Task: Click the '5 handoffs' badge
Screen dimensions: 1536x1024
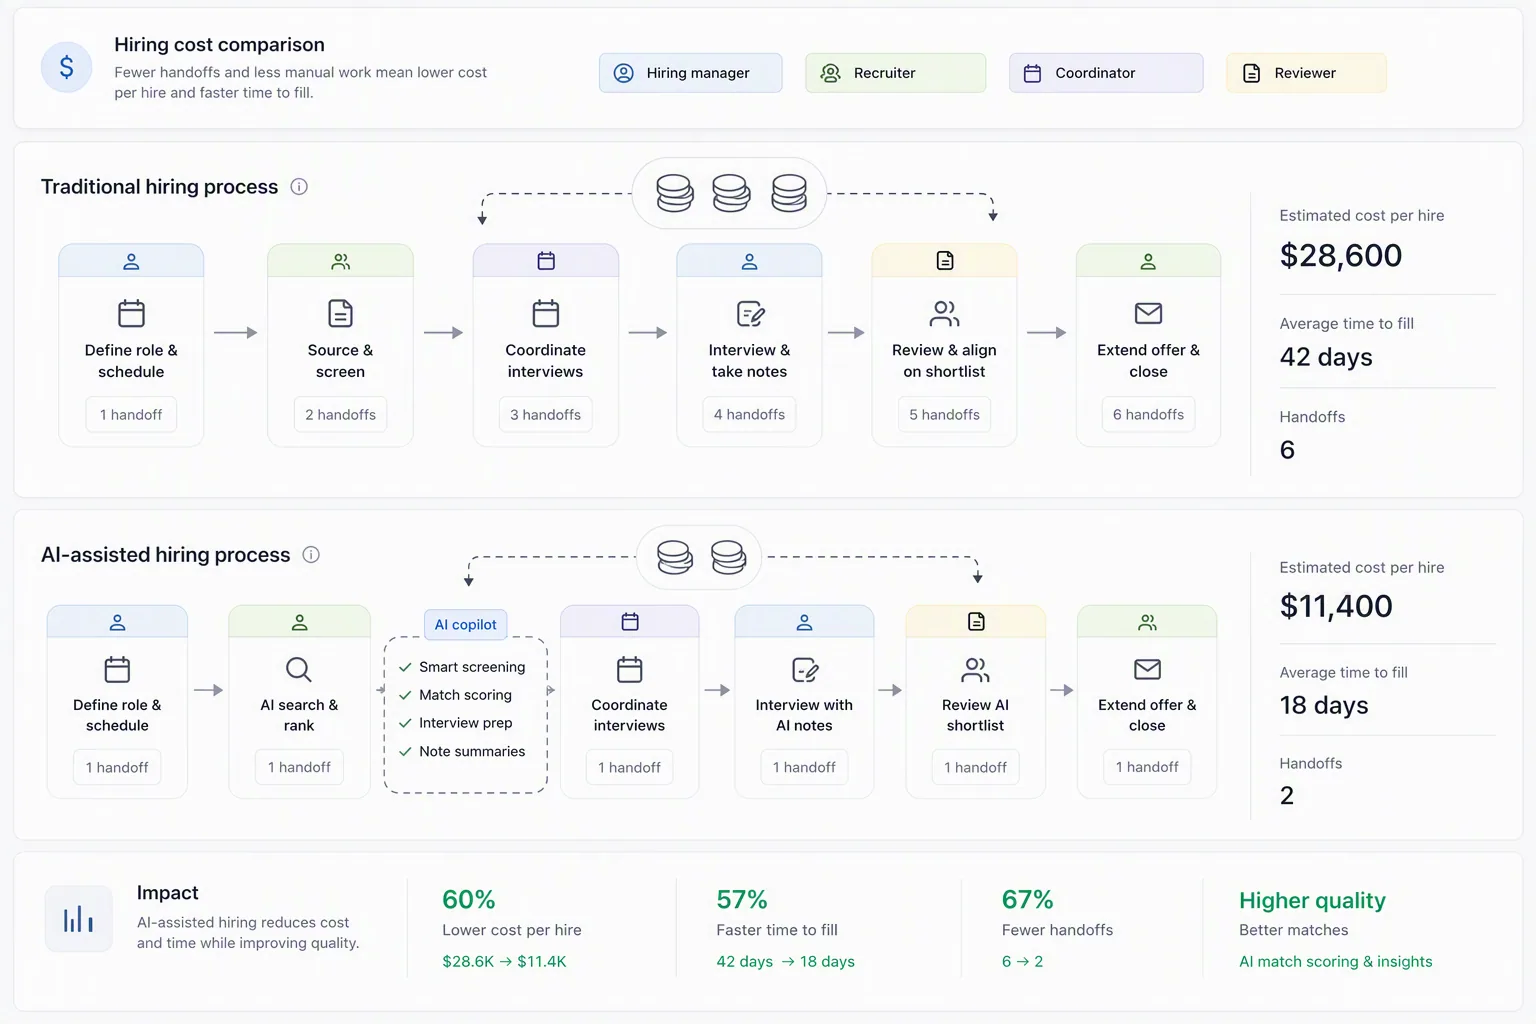Action: pos(944,414)
